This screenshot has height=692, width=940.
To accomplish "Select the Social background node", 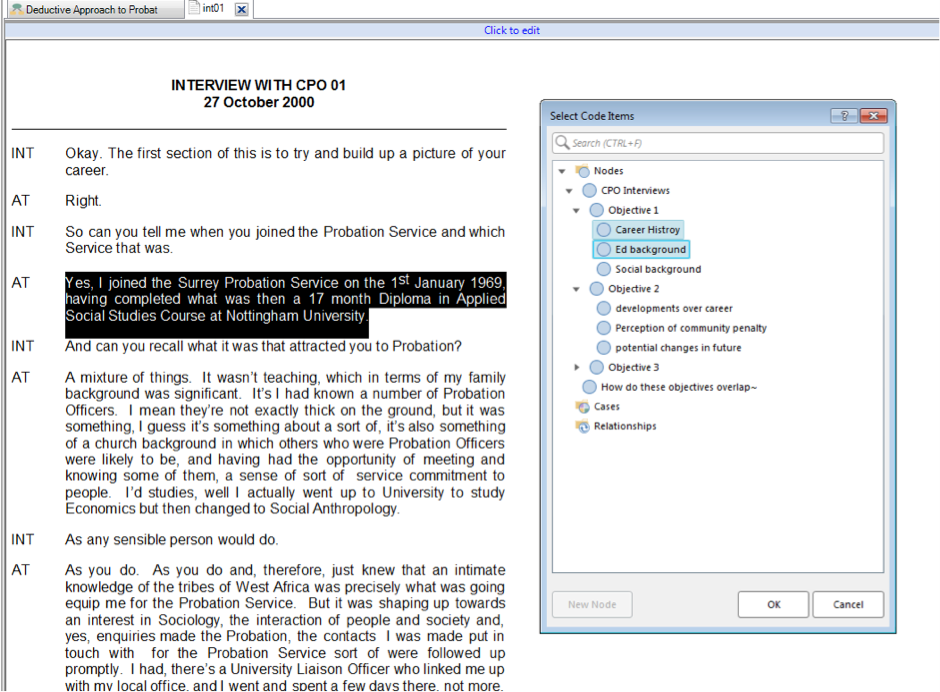I will point(657,269).
